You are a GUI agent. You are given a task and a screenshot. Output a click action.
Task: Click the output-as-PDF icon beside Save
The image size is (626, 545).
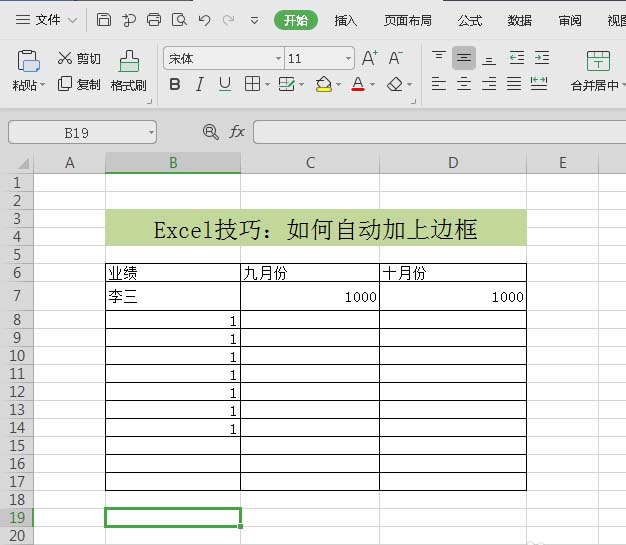(x=129, y=20)
